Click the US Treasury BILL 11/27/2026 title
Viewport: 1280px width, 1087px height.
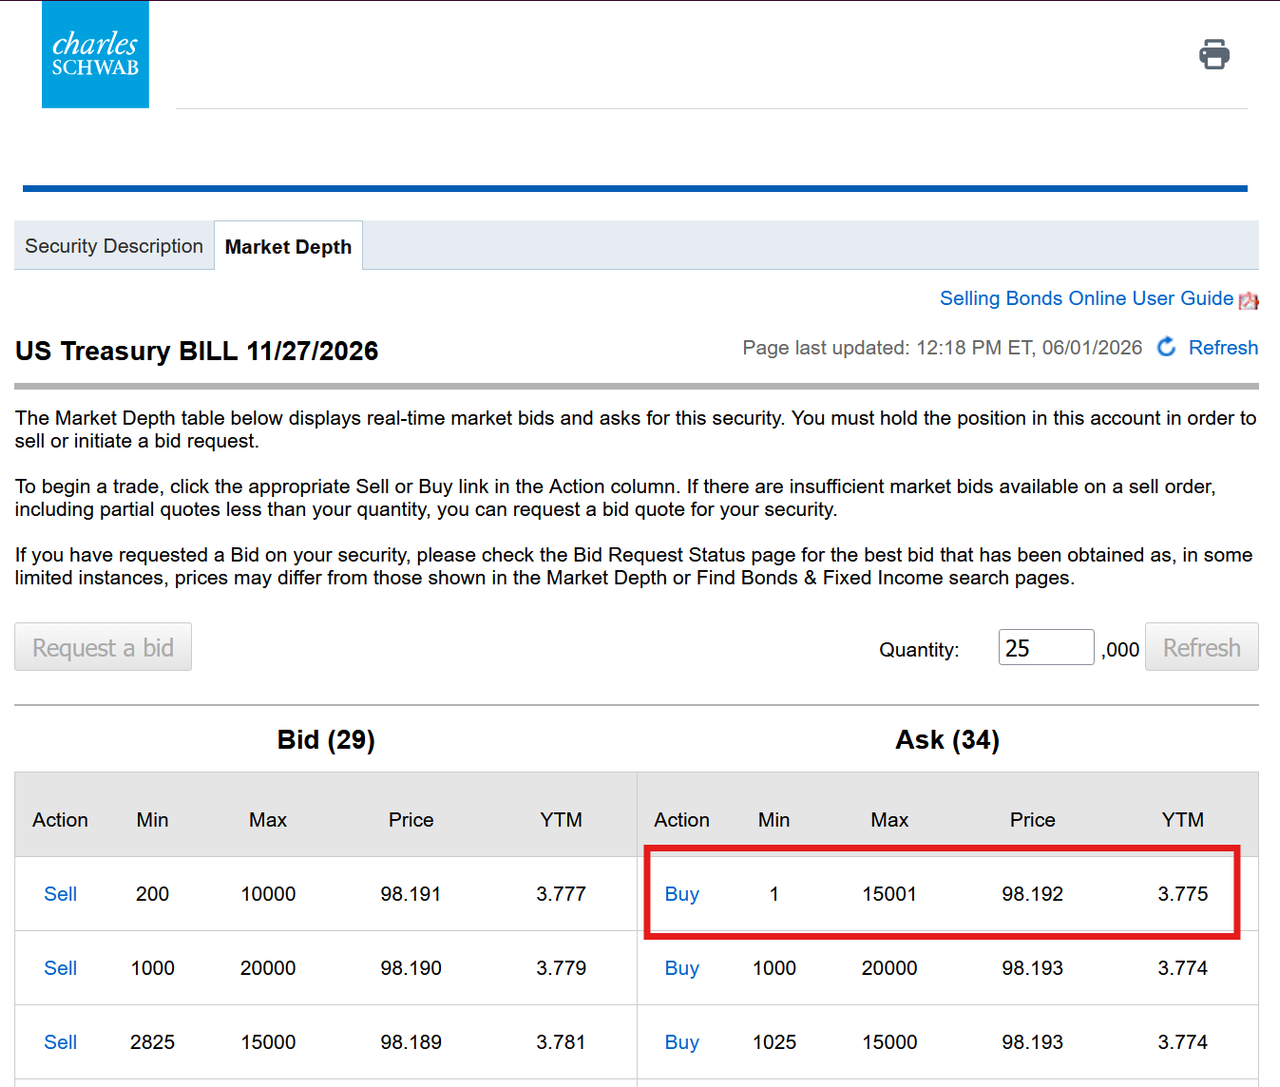pyautogui.click(x=197, y=351)
